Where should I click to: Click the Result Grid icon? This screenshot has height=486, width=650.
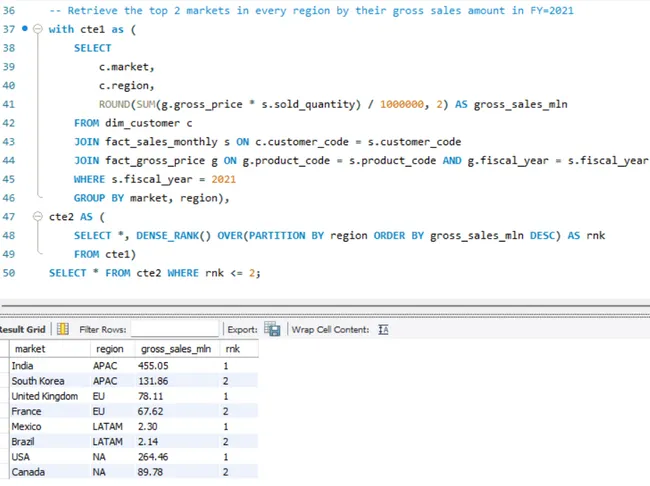point(63,329)
